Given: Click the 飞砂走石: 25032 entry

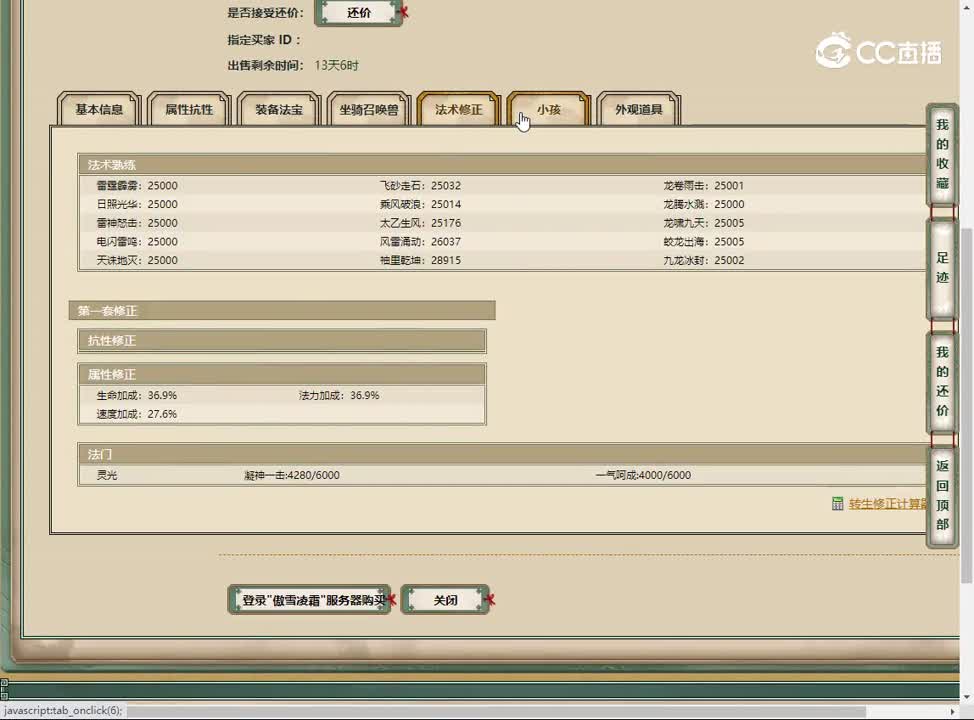Looking at the screenshot, I should tap(421, 186).
